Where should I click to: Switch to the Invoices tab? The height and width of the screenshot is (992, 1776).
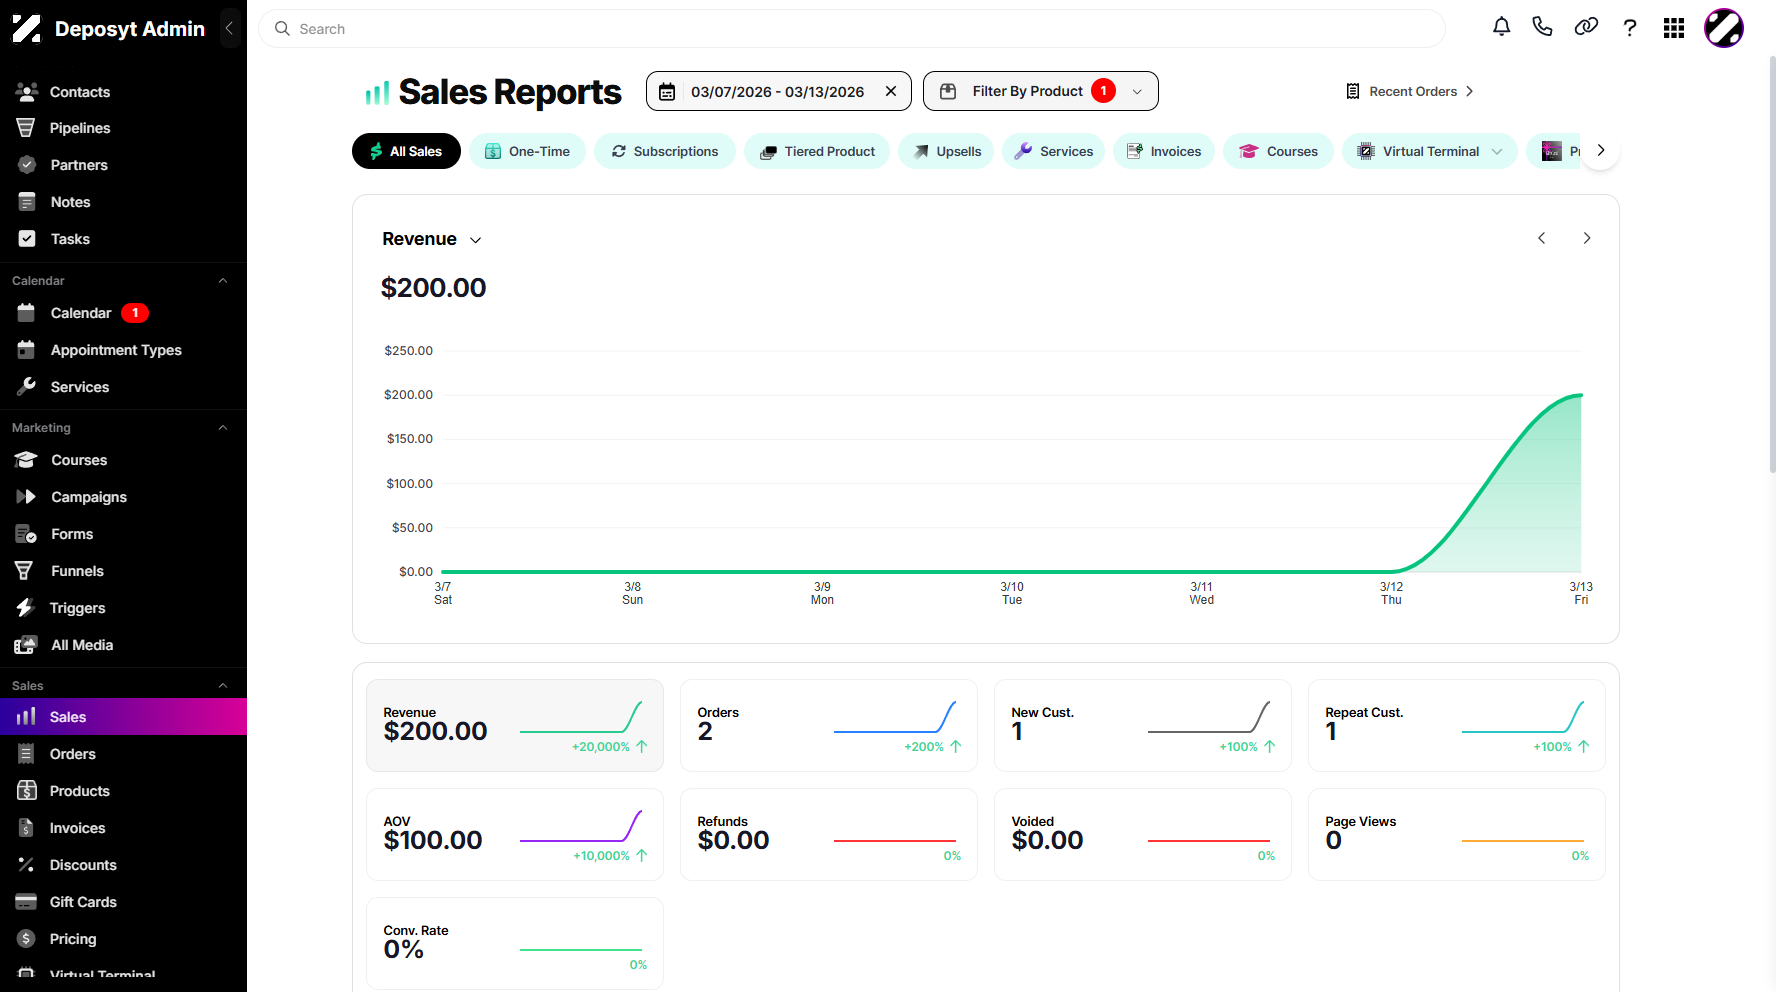[x=1164, y=151]
